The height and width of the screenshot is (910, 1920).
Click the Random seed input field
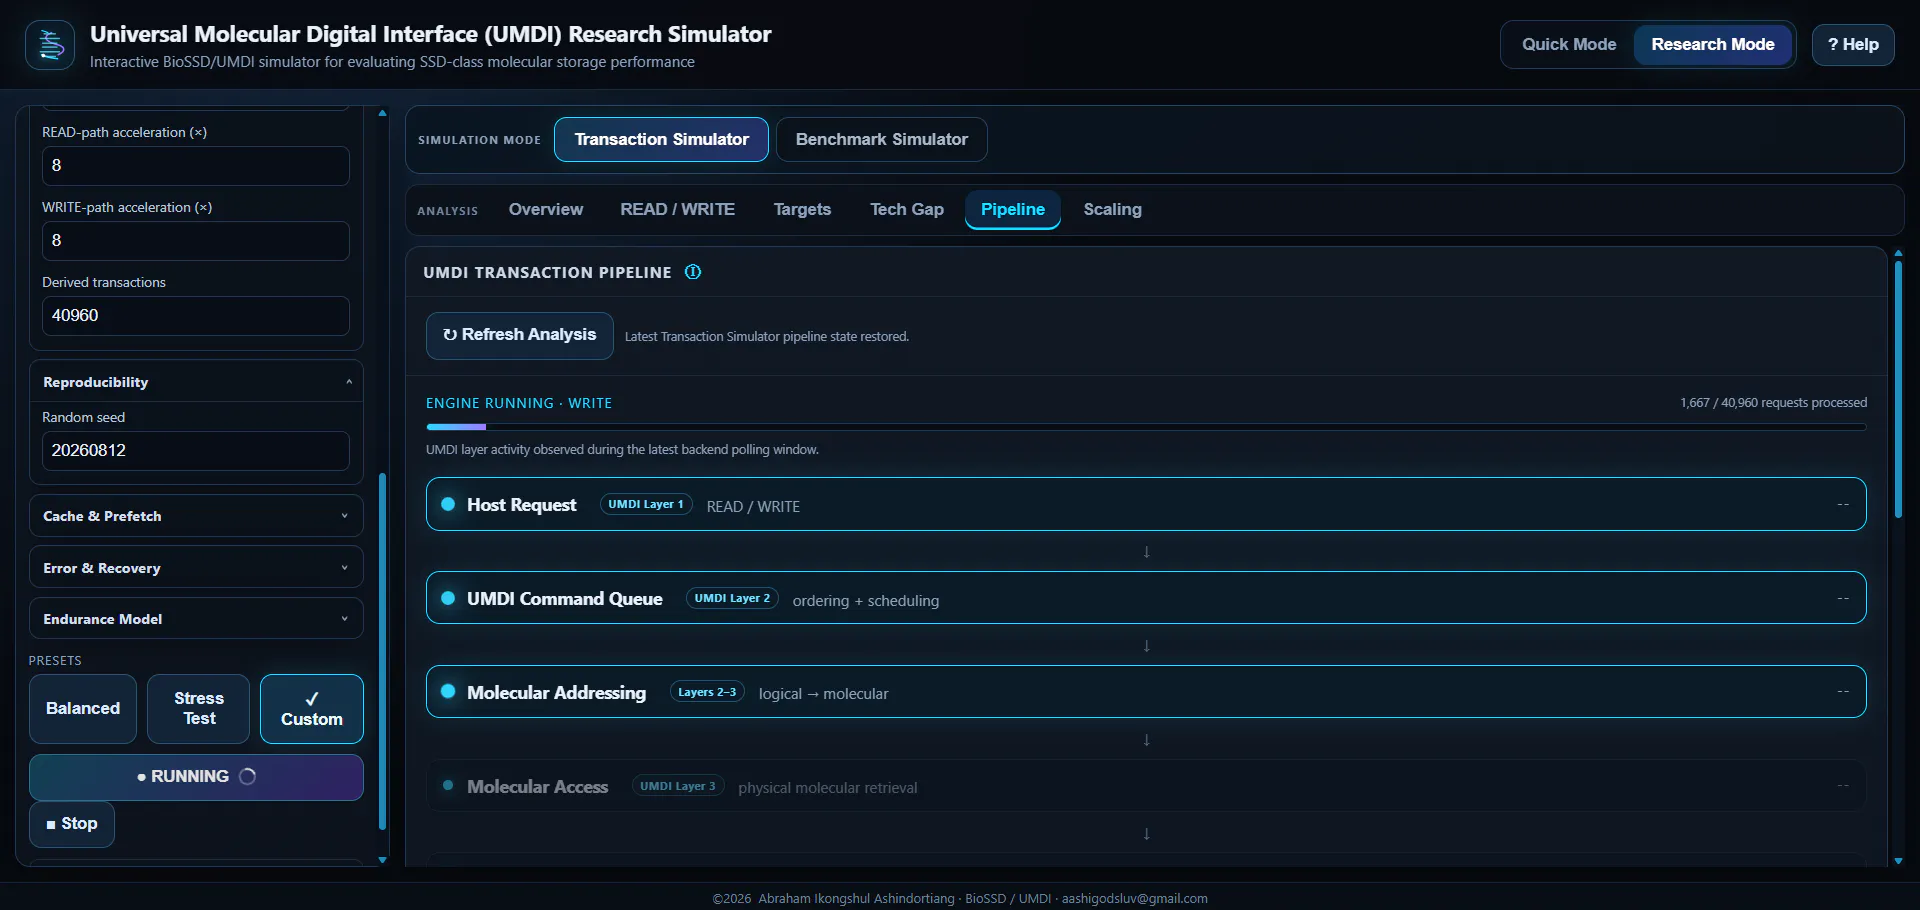[x=196, y=451]
